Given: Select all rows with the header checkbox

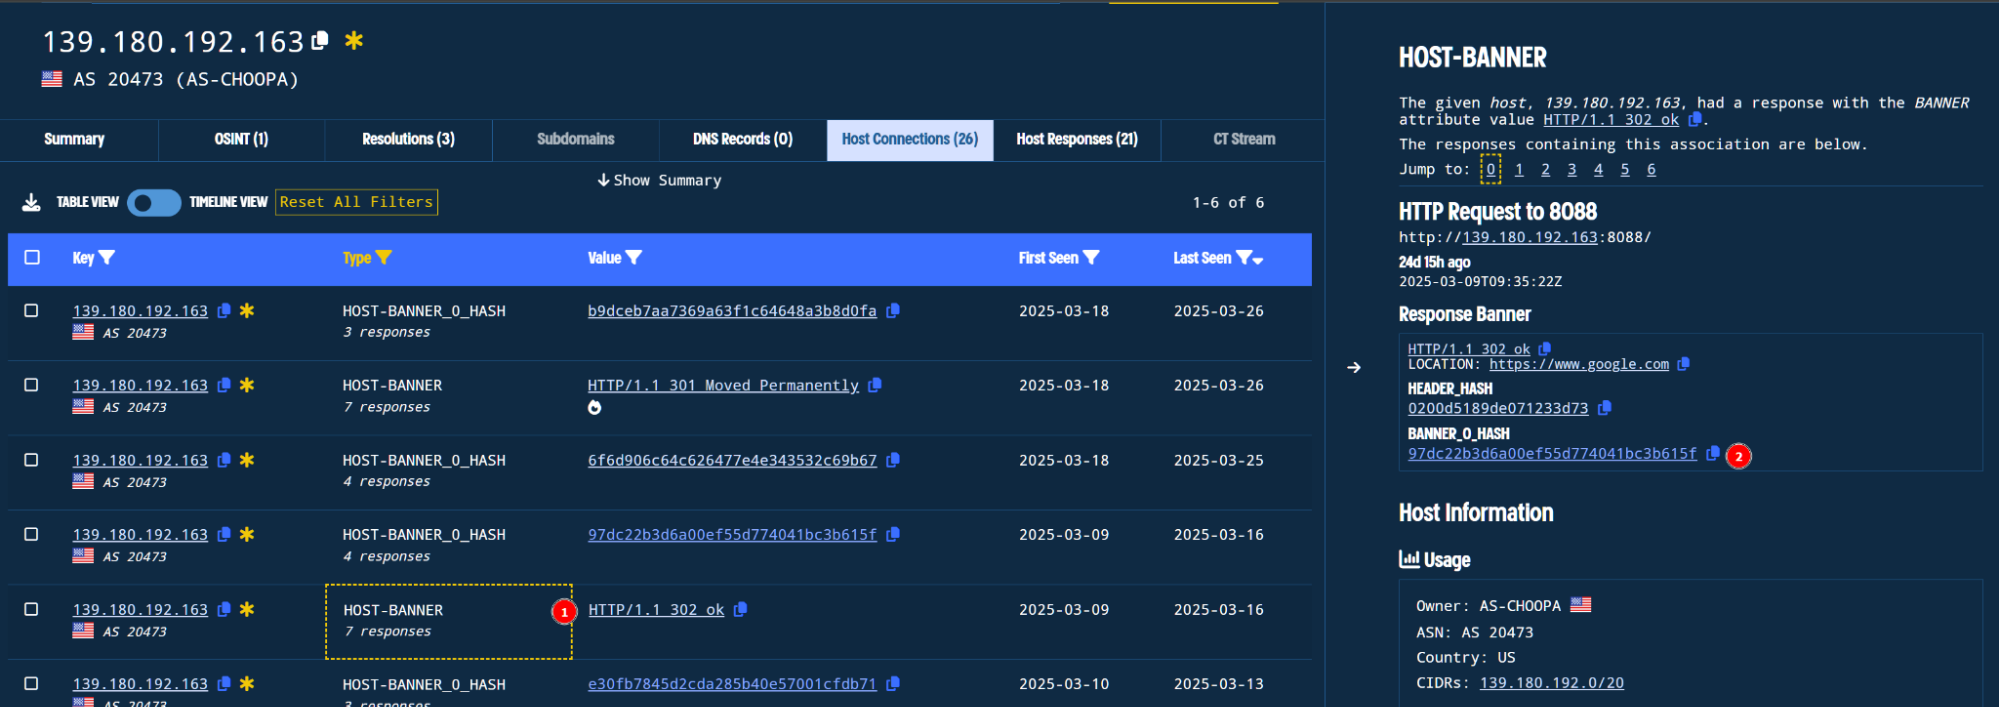Looking at the screenshot, I should [x=32, y=258].
